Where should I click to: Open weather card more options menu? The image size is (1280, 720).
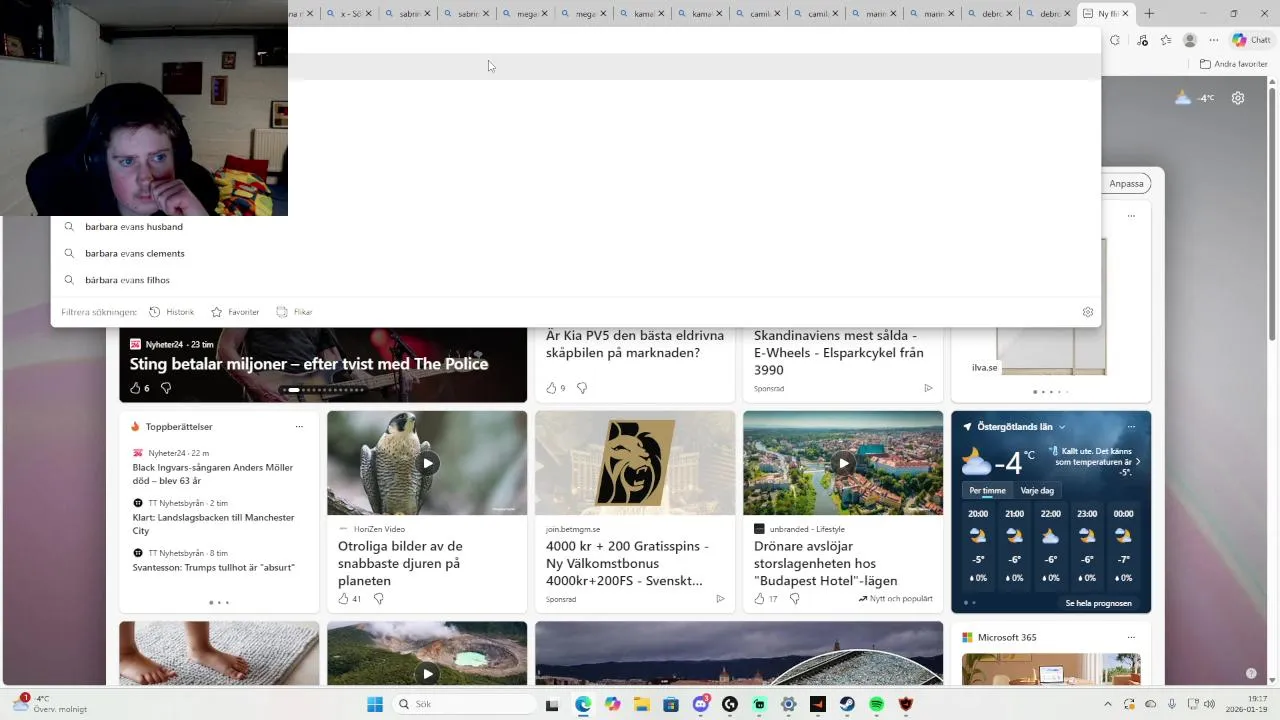tap(1131, 427)
